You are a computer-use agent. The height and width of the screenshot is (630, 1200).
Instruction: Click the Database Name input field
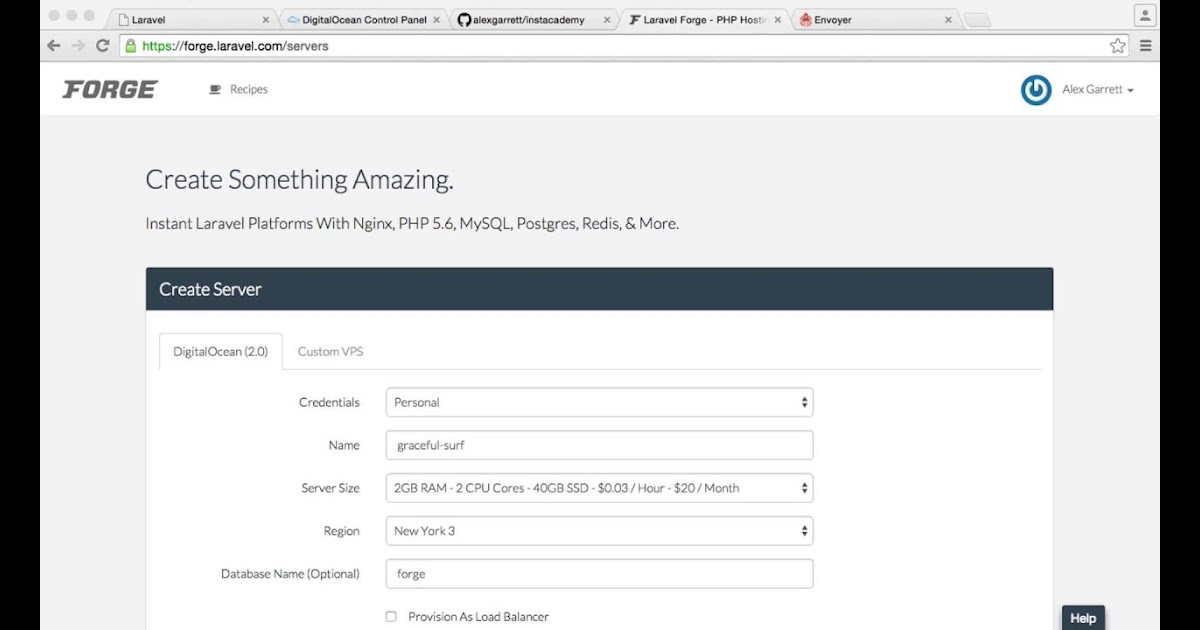coord(599,574)
